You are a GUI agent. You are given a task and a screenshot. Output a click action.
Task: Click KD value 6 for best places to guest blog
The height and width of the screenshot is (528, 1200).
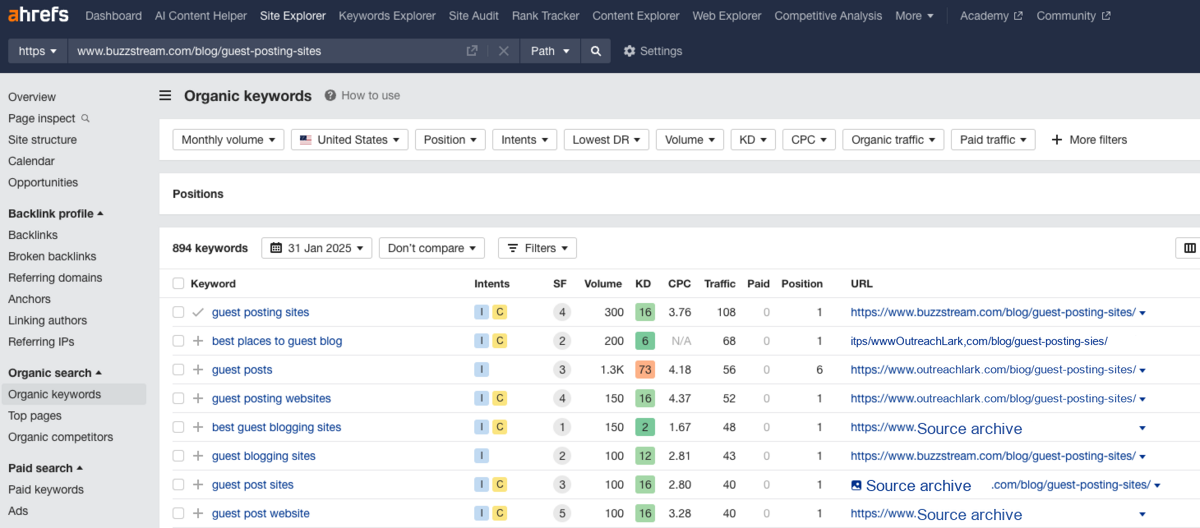[x=644, y=341]
